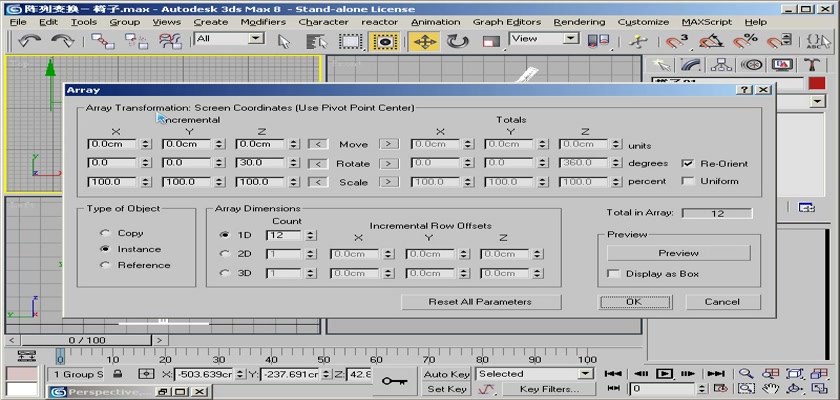Expand the command panel dropdown below object name
Image resolution: width=840 pixels, height=400 pixels.
coord(818,101)
